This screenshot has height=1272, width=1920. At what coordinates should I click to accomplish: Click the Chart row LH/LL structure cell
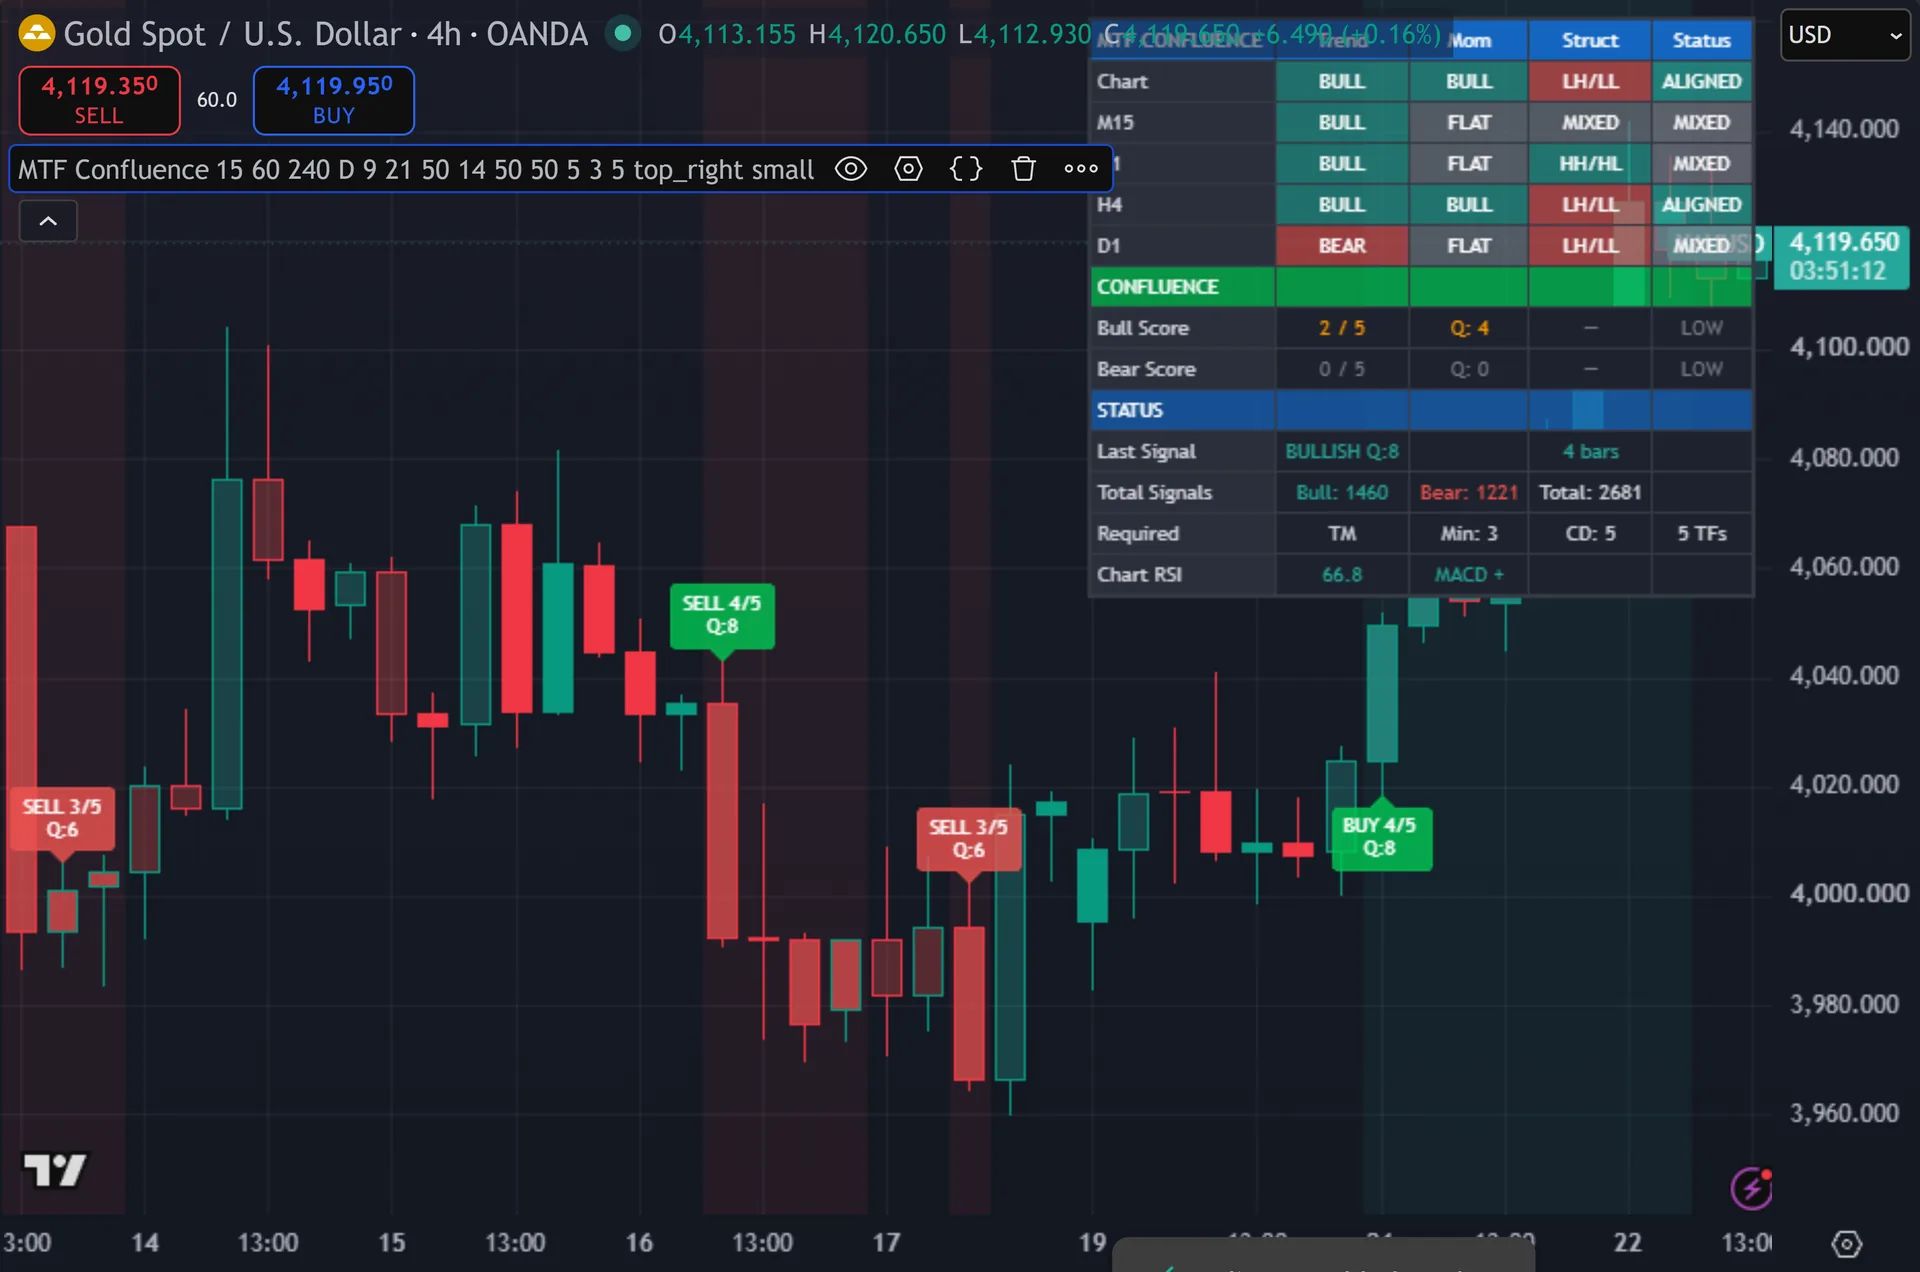point(1589,81)
